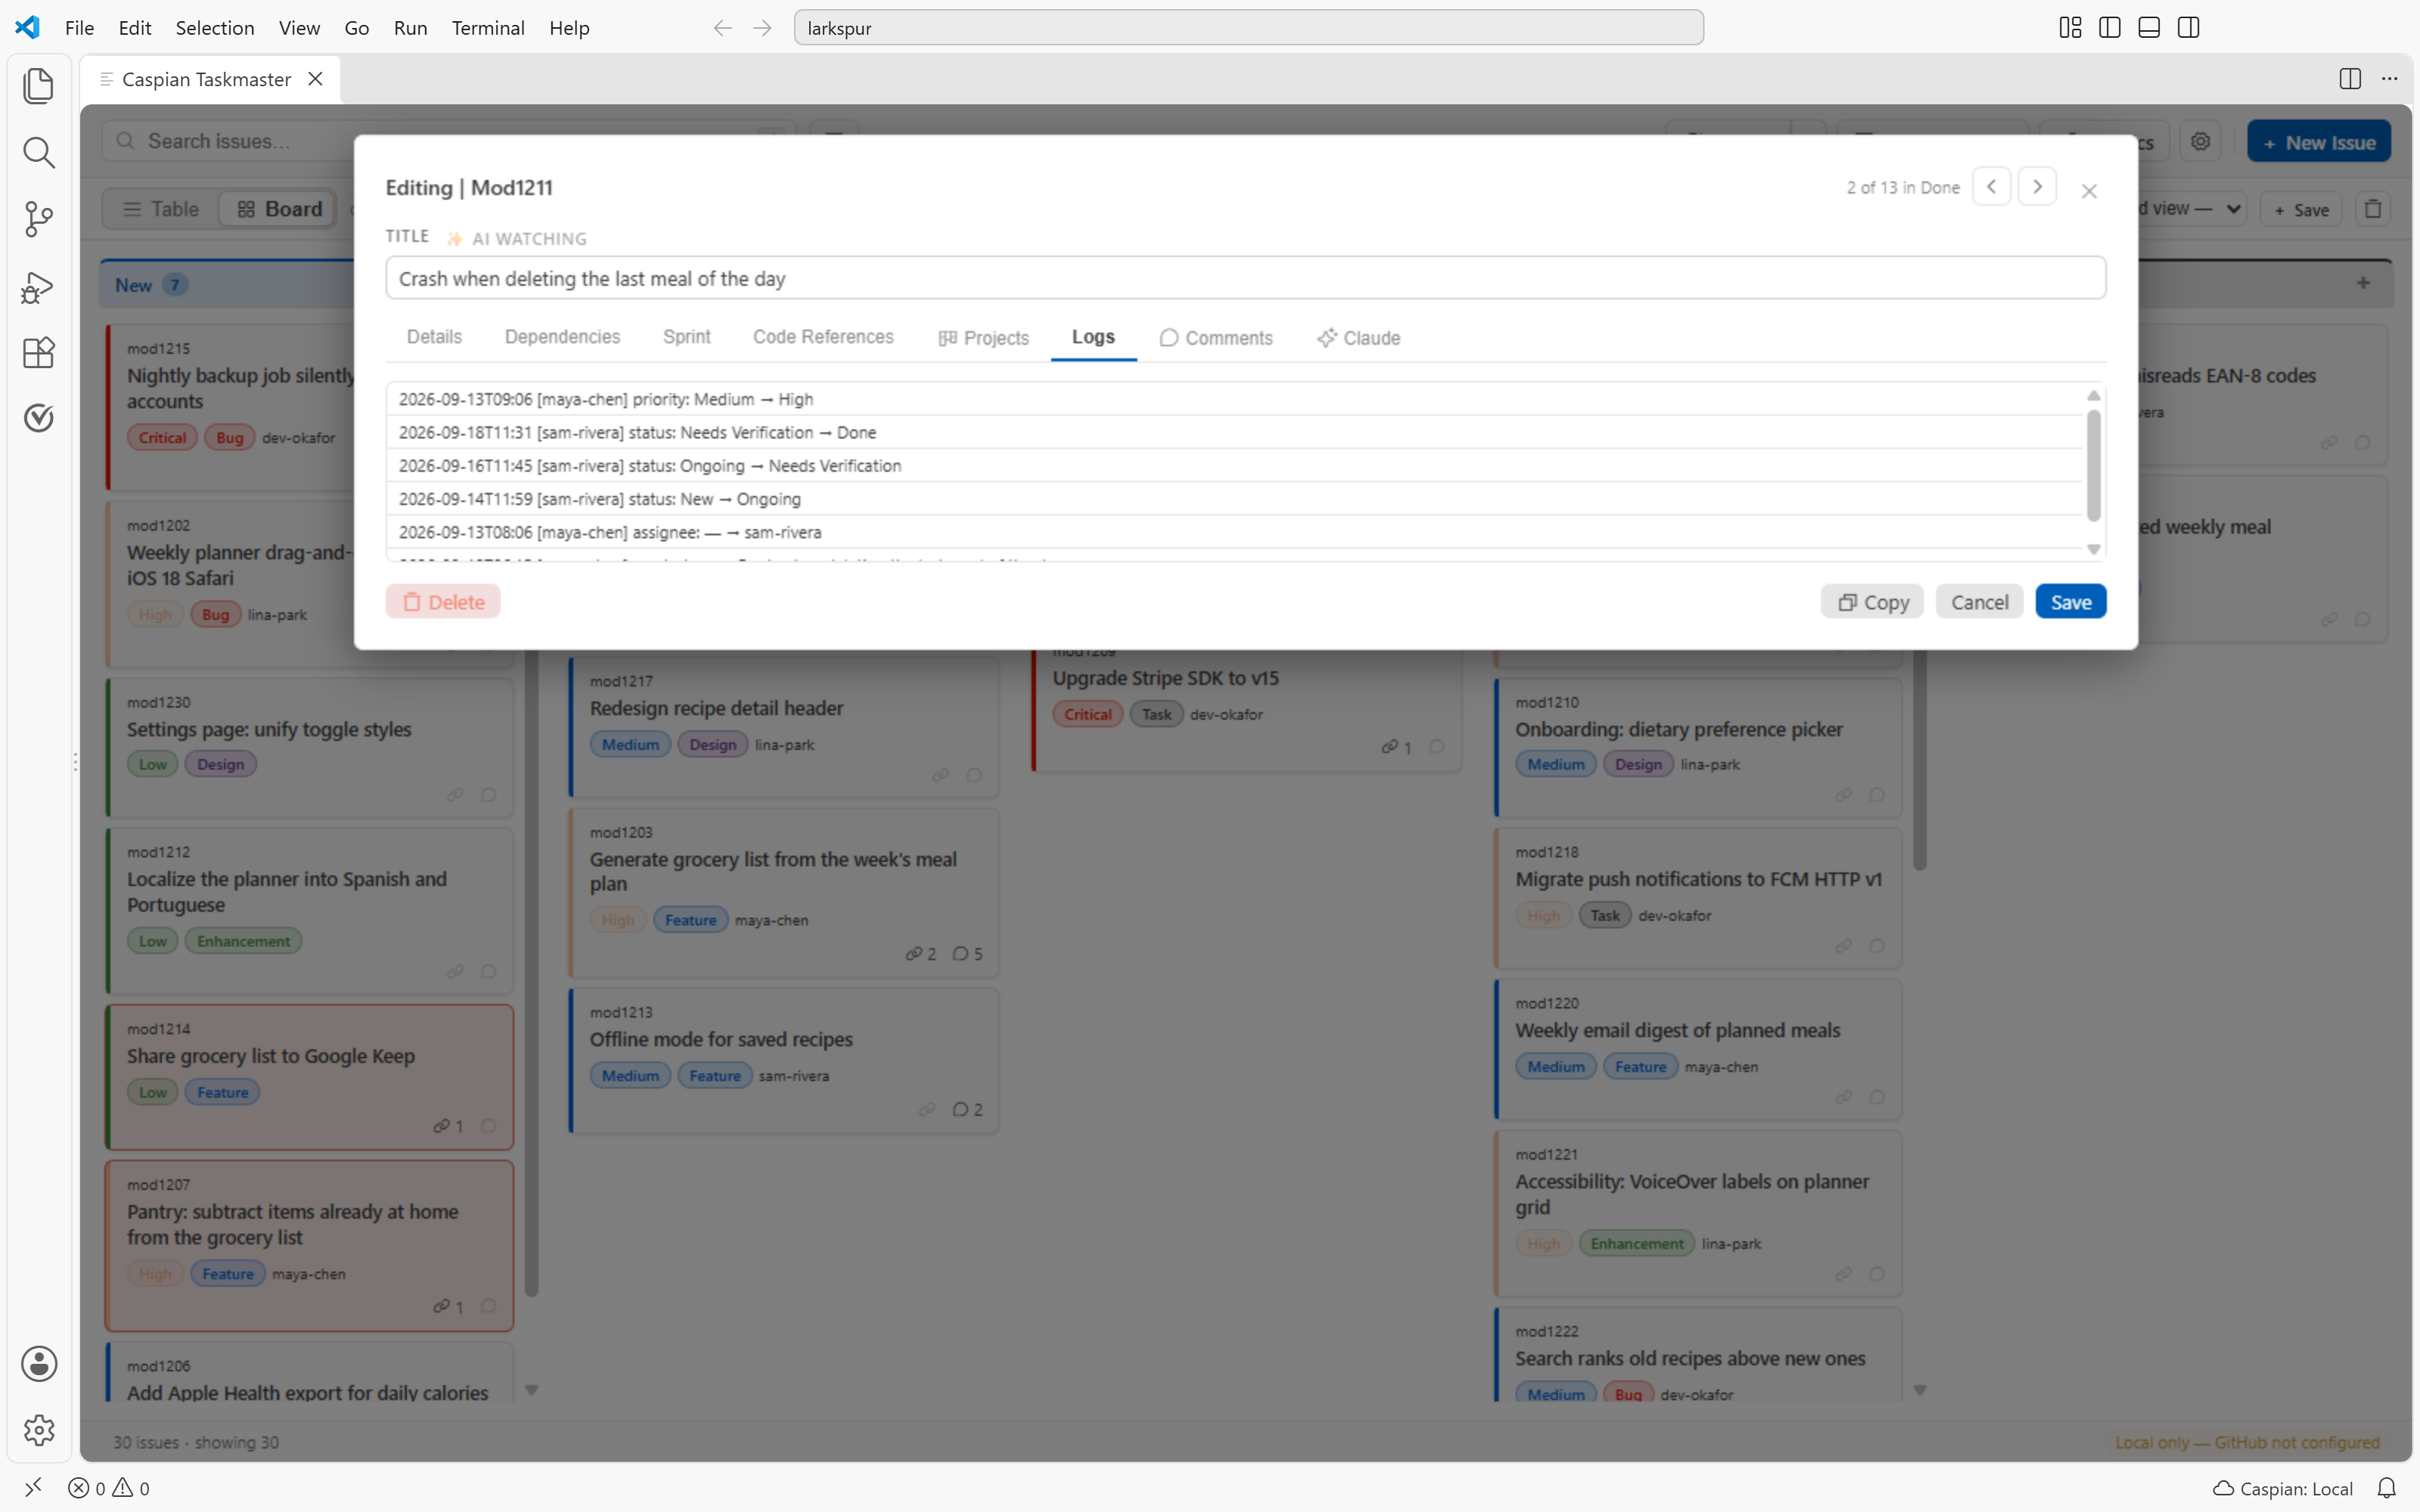The width and height of the screenshot is (2420, 1512).
Task: Save the edited issue with the blue Save button
Action: pos(2070,602)
